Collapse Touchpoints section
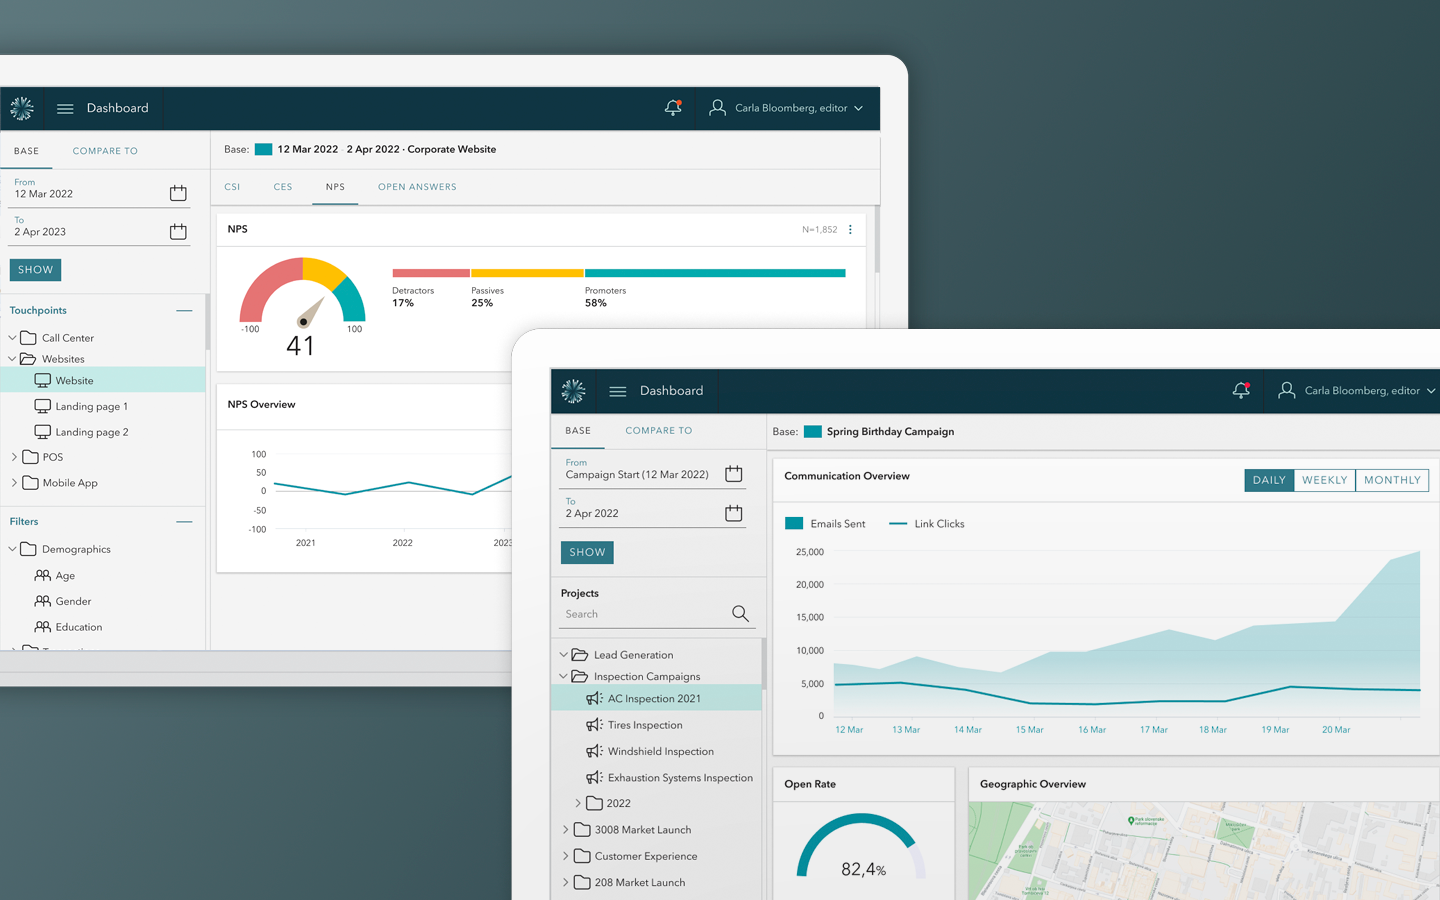 (184, 311)
